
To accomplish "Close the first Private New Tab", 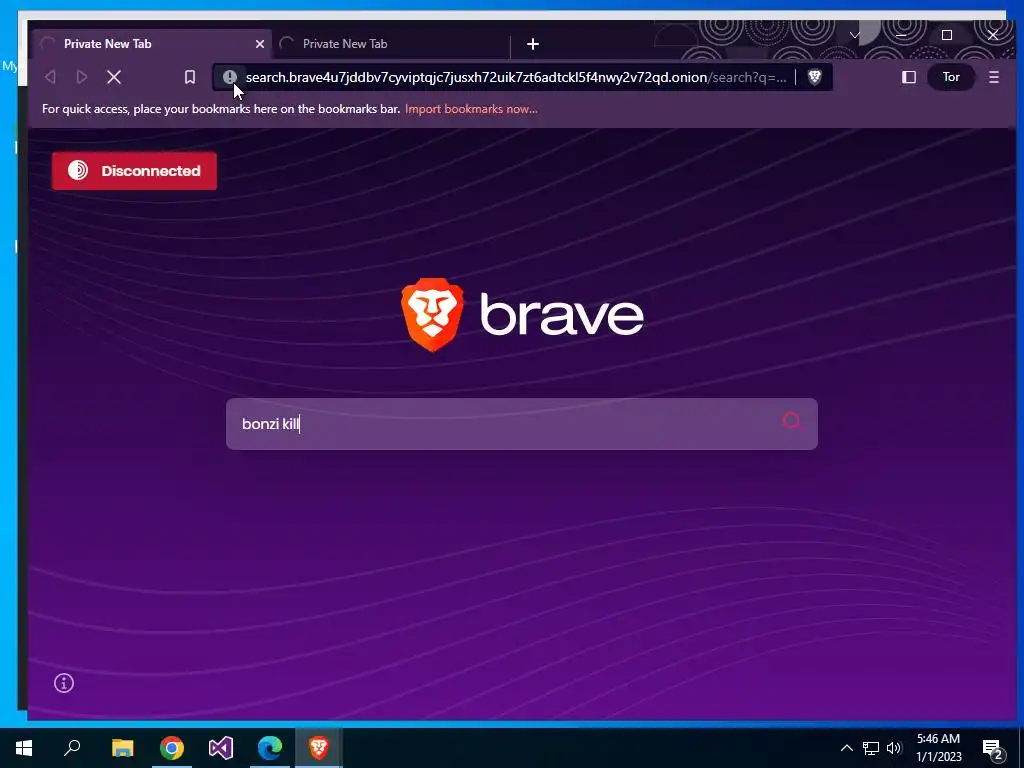I will pos(260,44).
